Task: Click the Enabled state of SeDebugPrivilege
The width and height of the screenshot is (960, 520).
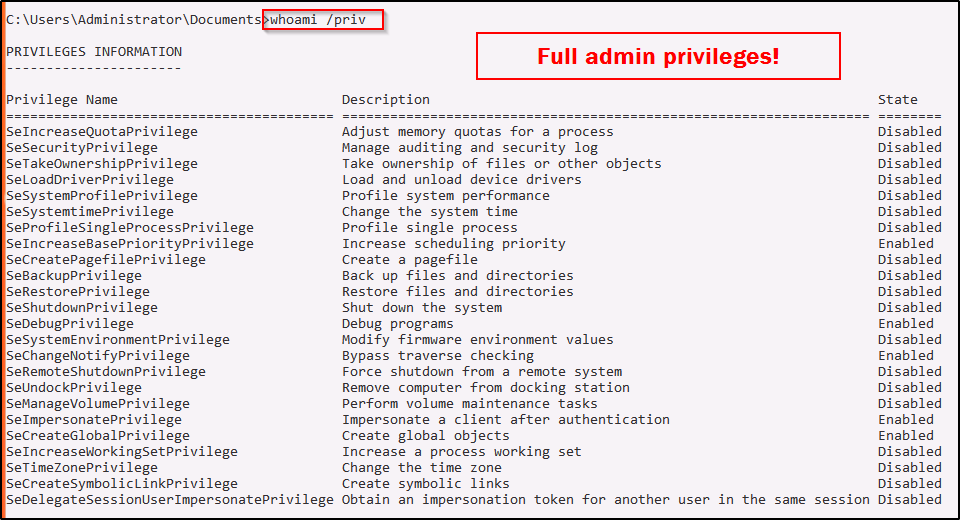Action: [x=905, y=323]
